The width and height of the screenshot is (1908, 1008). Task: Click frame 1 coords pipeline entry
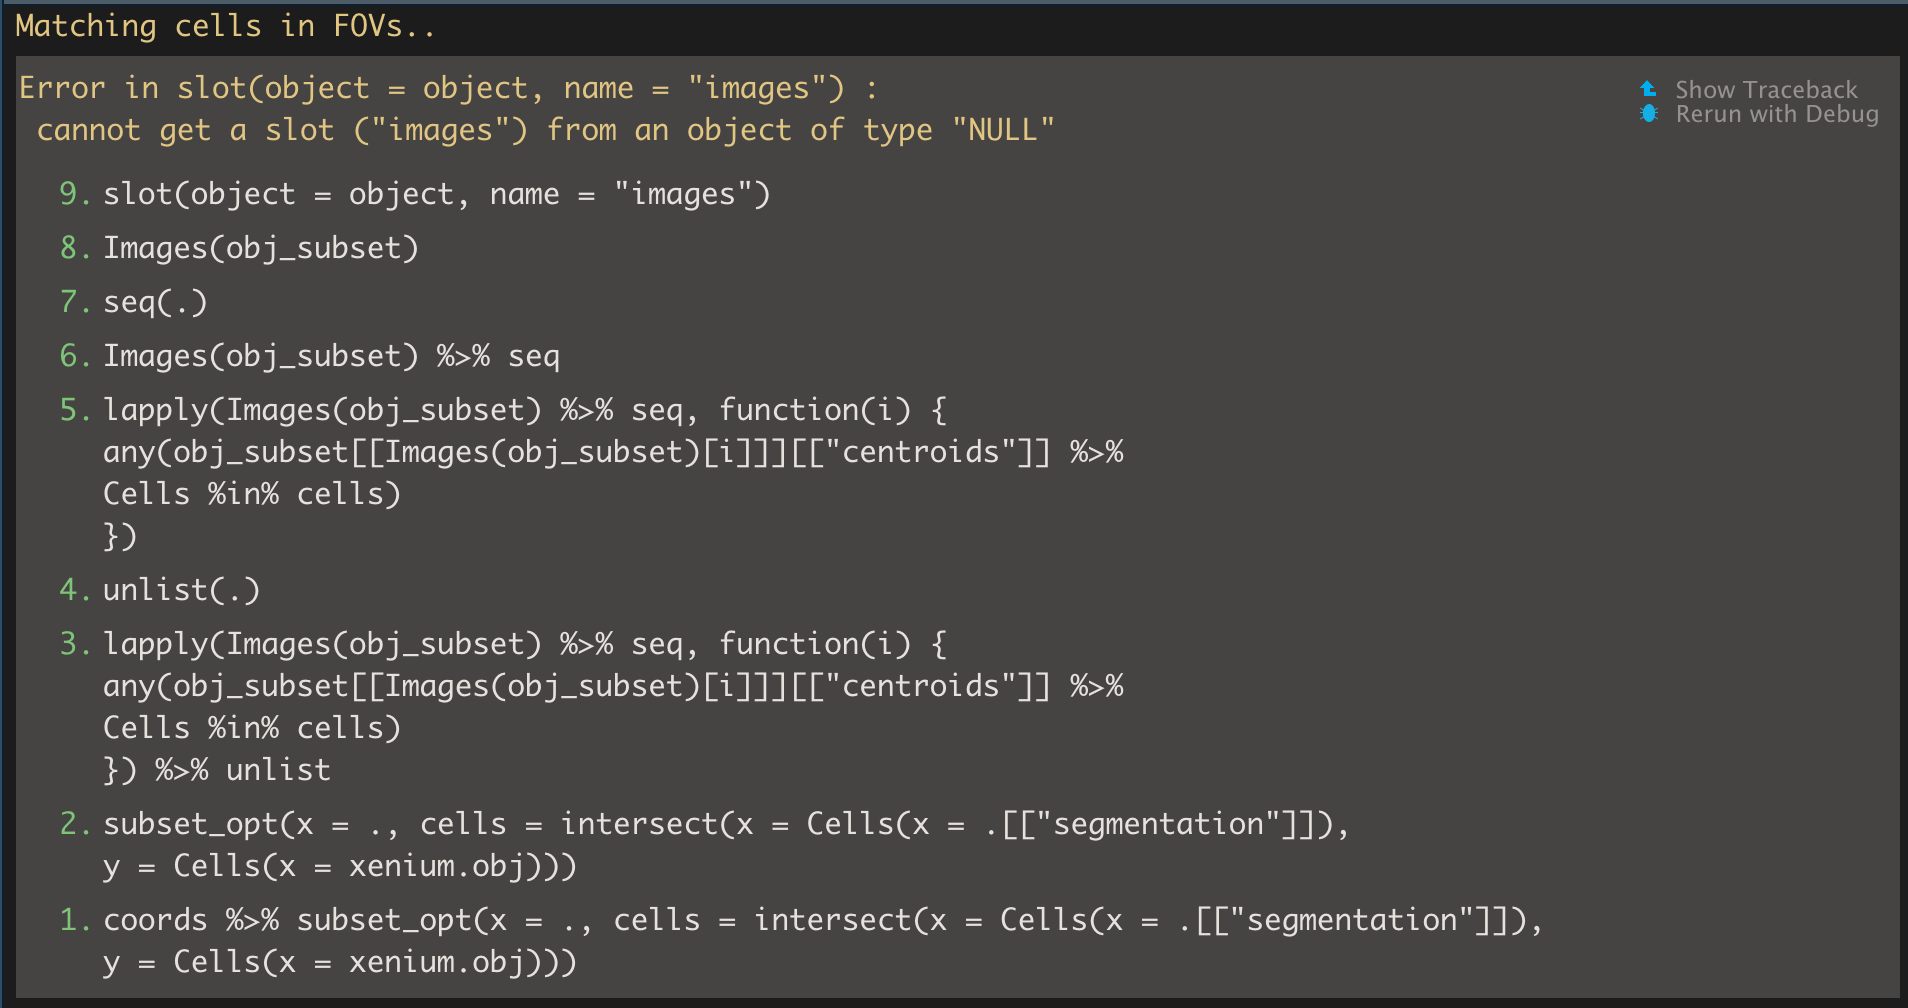pos(822,919)
